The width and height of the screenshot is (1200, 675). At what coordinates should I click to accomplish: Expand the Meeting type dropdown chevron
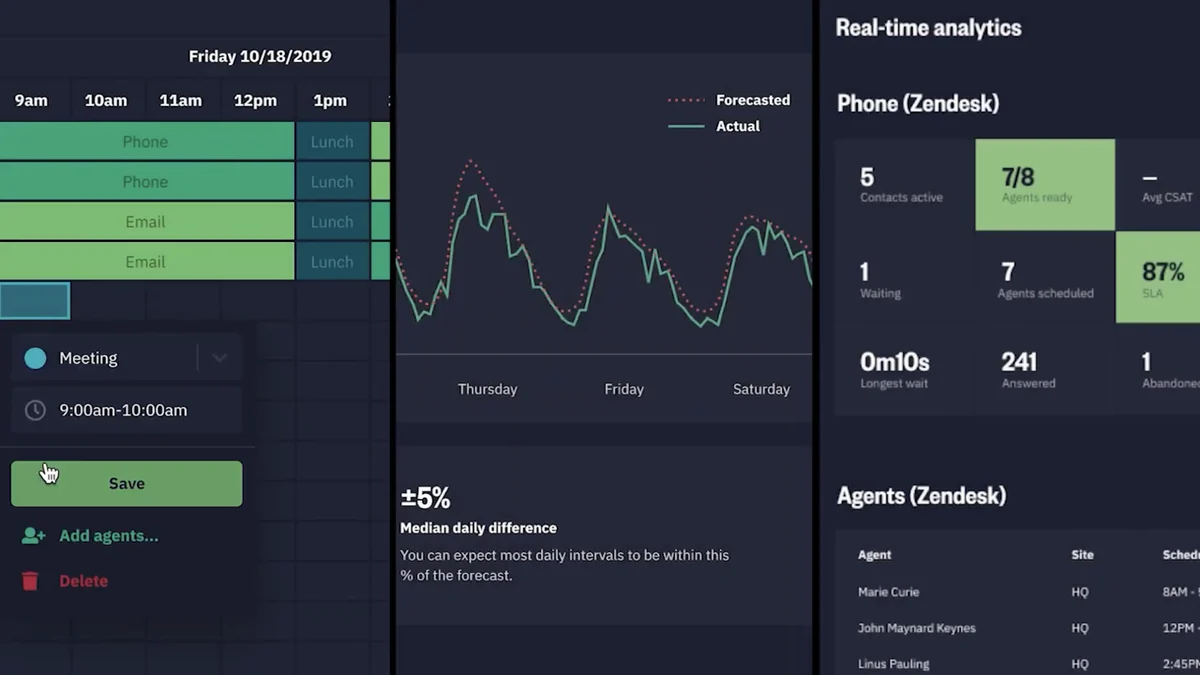click(219, 358)
